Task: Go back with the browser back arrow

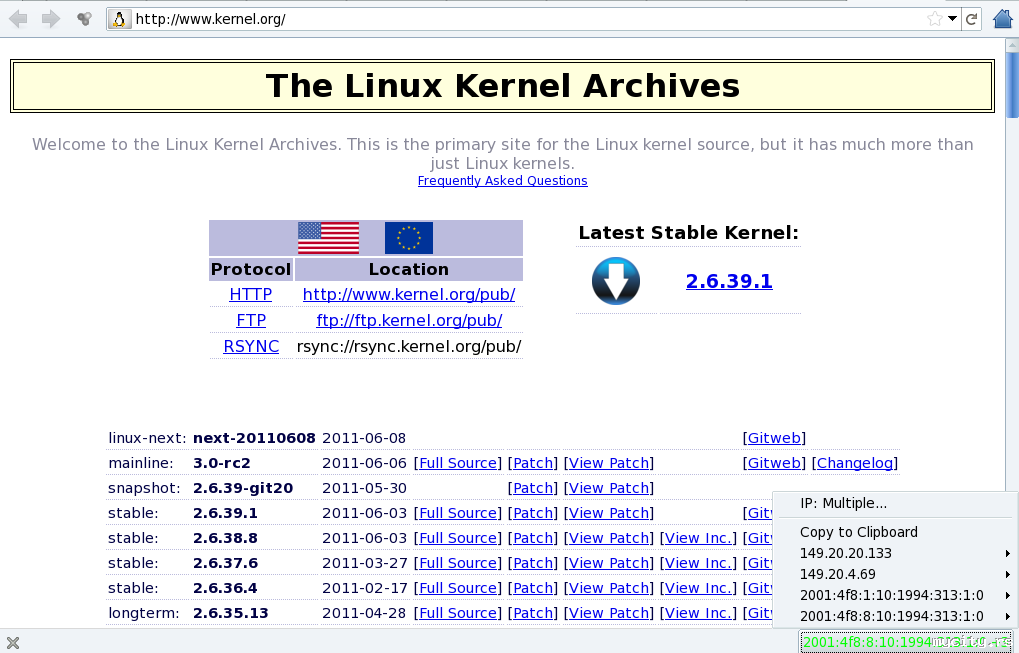Action: click(18, 19)
